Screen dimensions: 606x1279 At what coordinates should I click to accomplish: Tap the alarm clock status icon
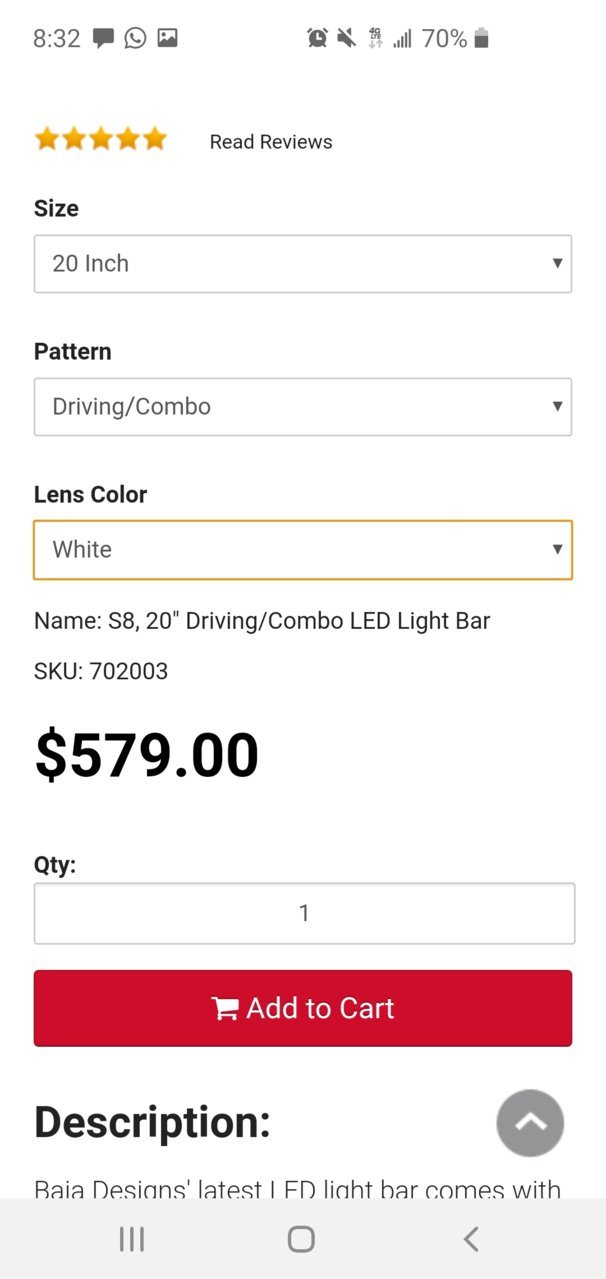tap(317, 38)
